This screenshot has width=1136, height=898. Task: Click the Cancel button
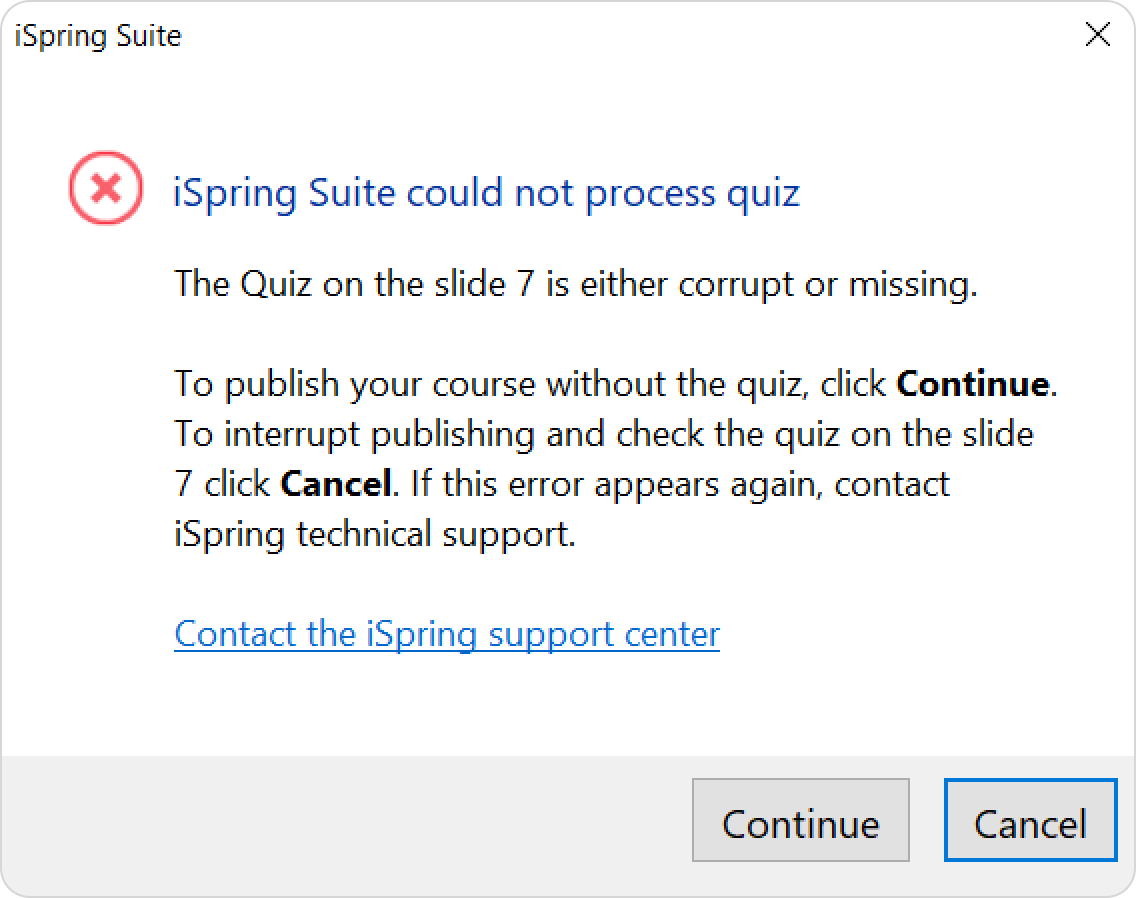click(1030, 820)
